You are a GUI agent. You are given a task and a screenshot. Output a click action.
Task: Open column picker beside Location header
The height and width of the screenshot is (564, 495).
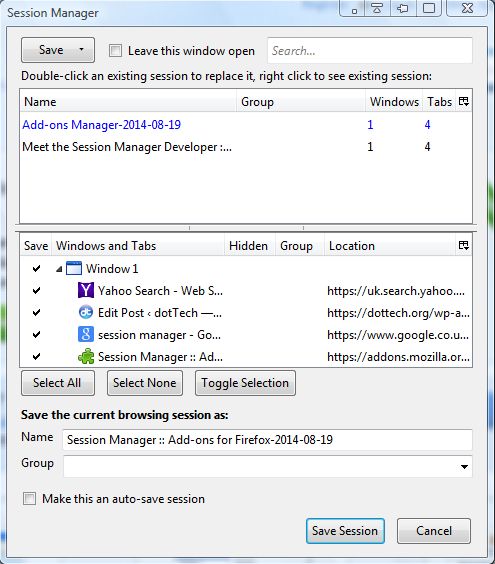(464, 246)
